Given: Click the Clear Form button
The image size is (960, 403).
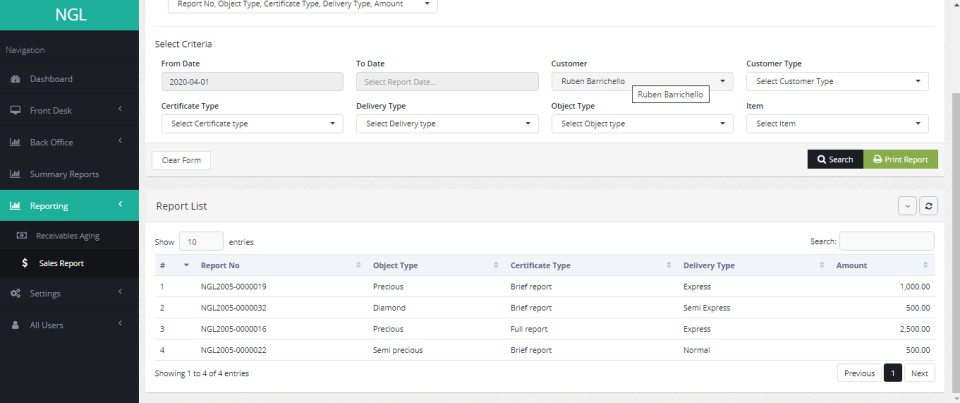Looking at the screenshot, I should coord(181,160).
